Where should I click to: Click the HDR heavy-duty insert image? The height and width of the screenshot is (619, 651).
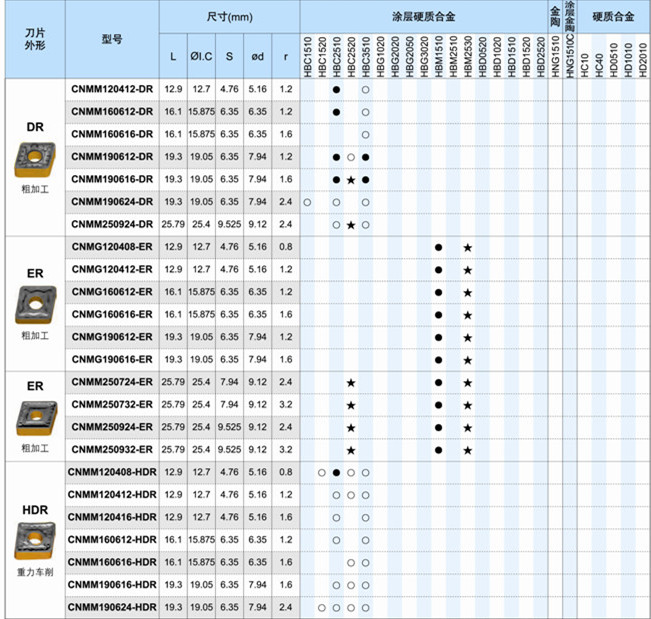pyautogui.click(x=34, y=539)
